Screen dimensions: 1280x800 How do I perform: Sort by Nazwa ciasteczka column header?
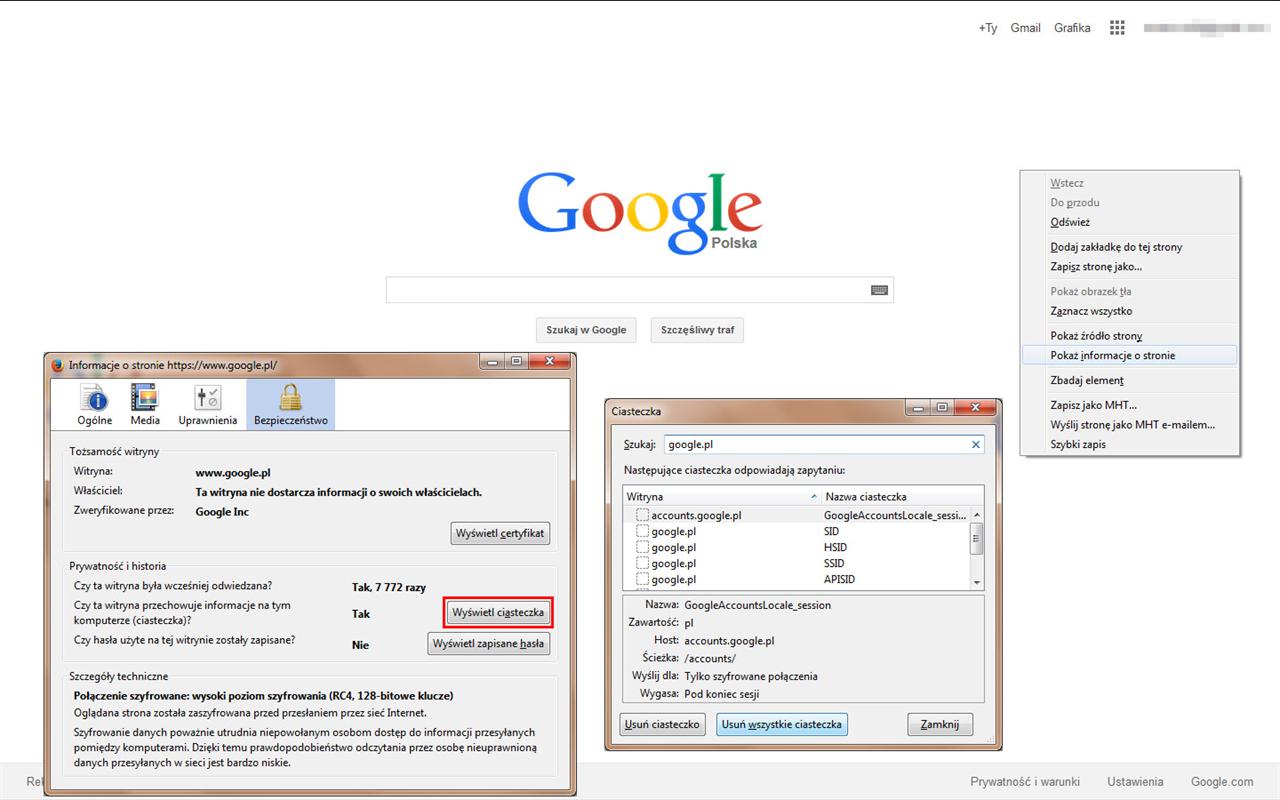pos(895,497)
